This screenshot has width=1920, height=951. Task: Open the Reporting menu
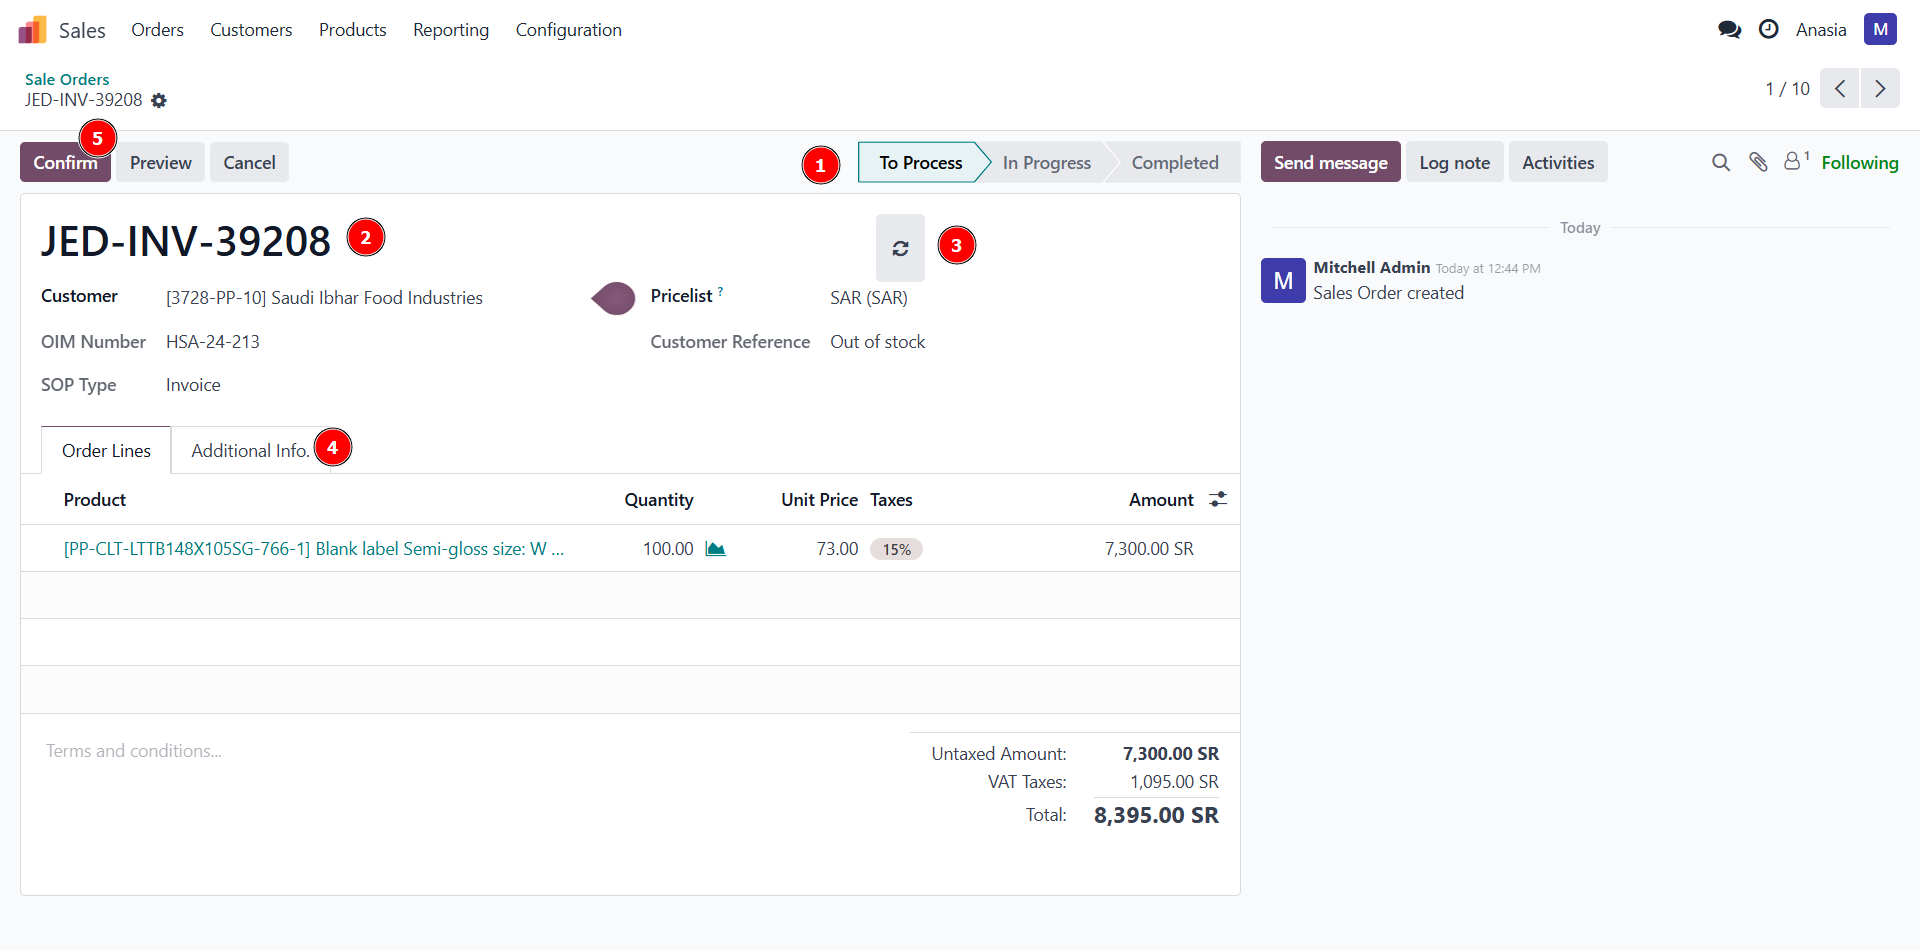tap(451, 30)
